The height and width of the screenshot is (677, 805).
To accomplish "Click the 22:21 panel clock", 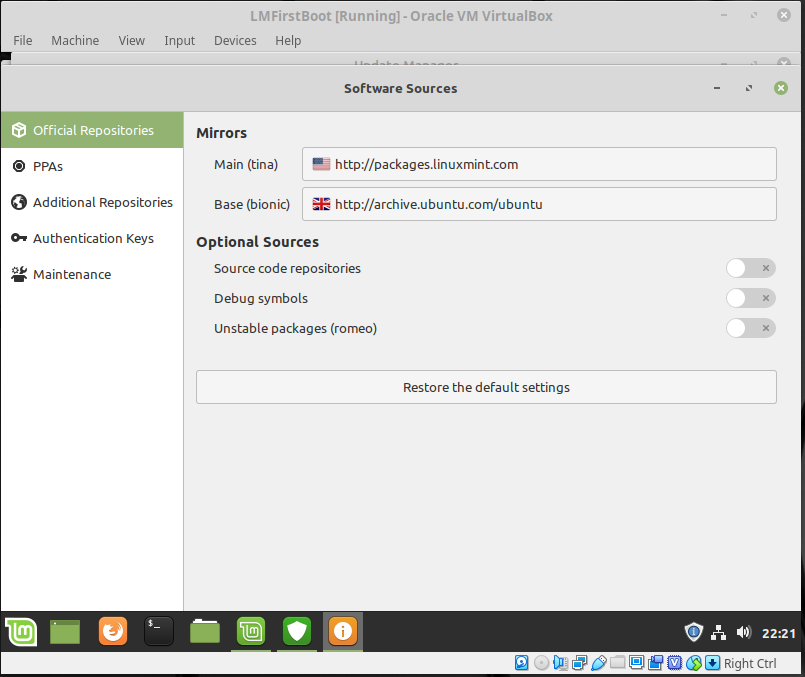I will pos(778,633).
